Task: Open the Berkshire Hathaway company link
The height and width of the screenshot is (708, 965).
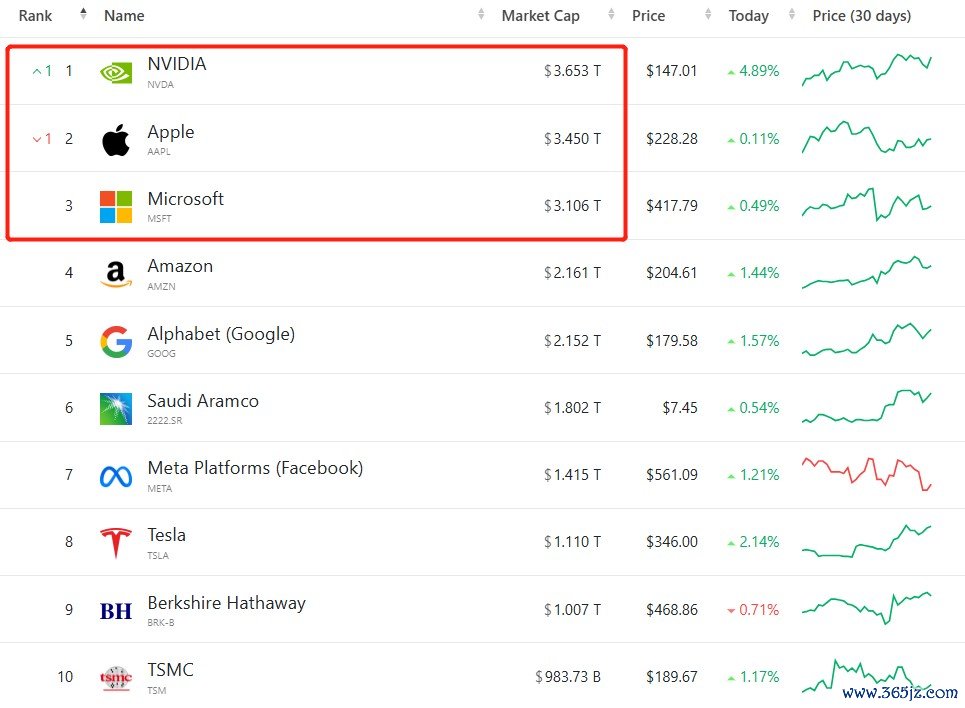Action: click(x=226, y=603)
